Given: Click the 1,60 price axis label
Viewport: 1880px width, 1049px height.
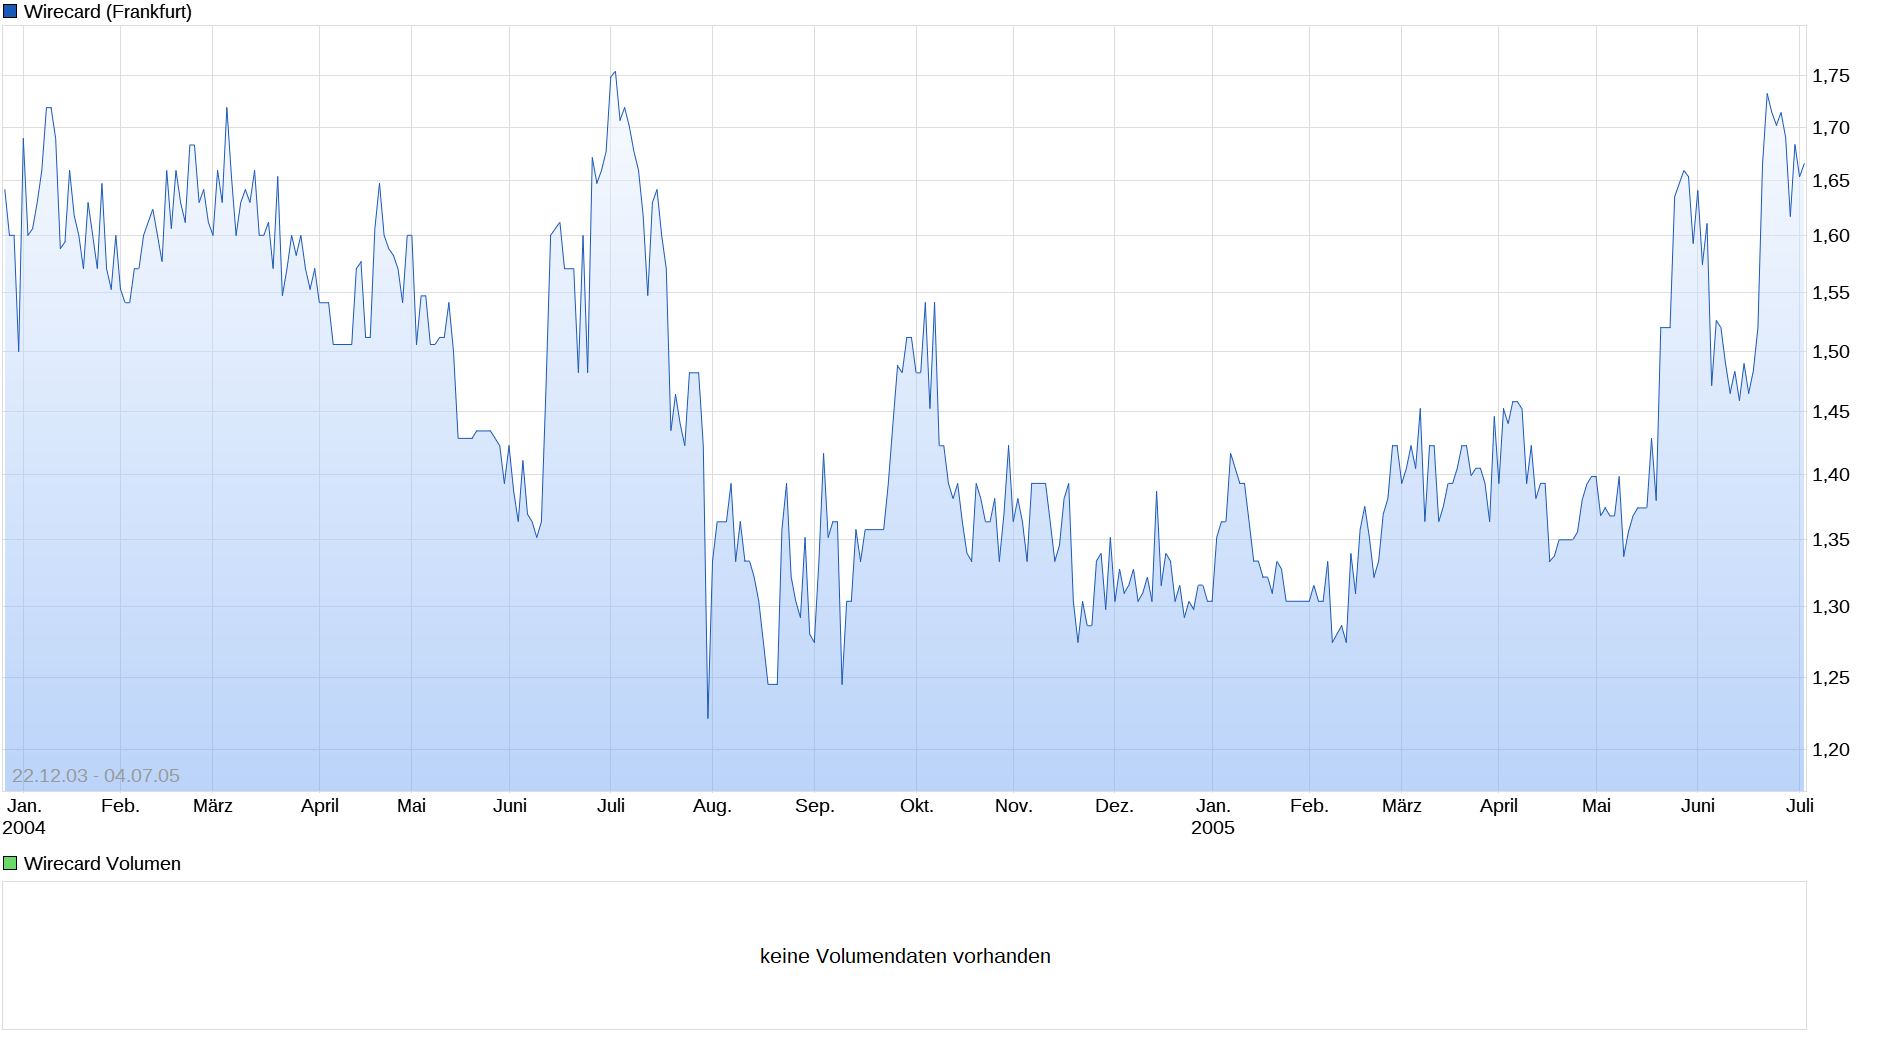Looking at the screenshot, I should 1831,236.
